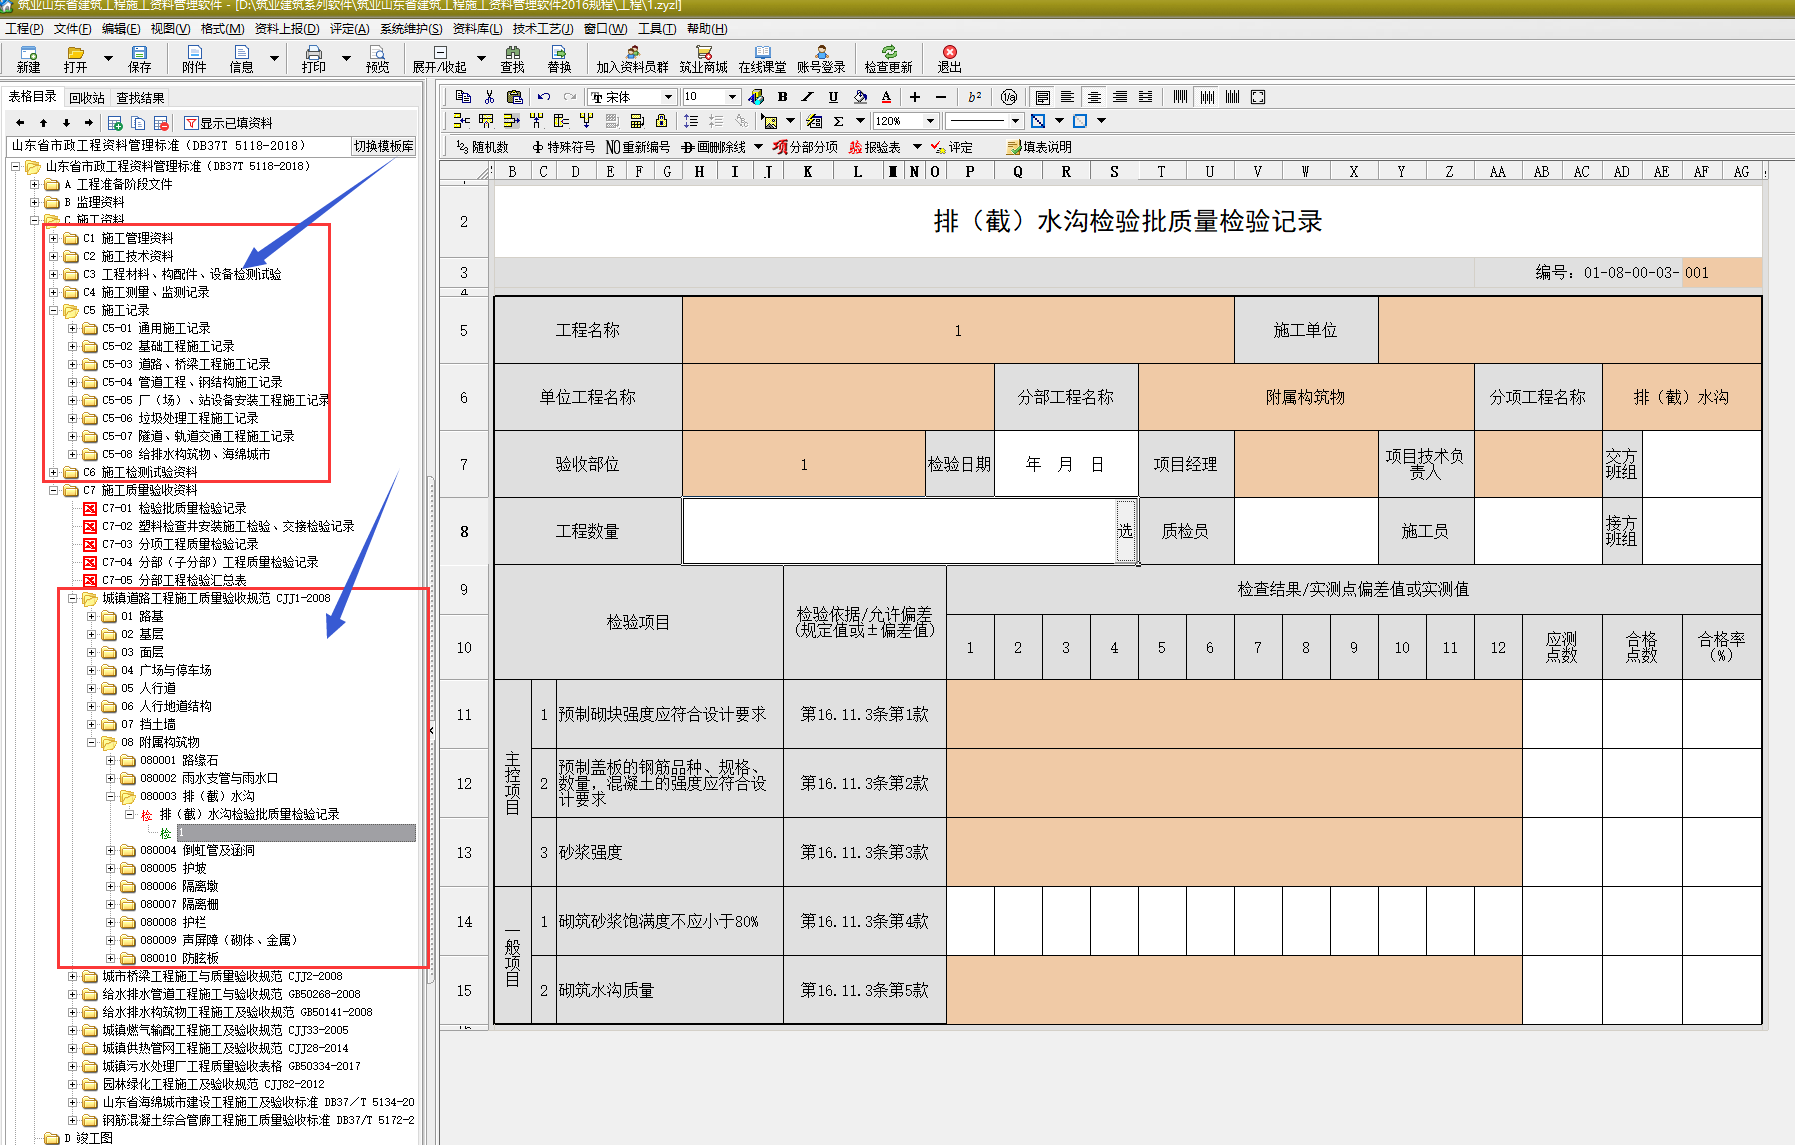Viewport: 1795px width, 1145px height.
Task: Run 检查更新 update check
Action: pos(888,59)
